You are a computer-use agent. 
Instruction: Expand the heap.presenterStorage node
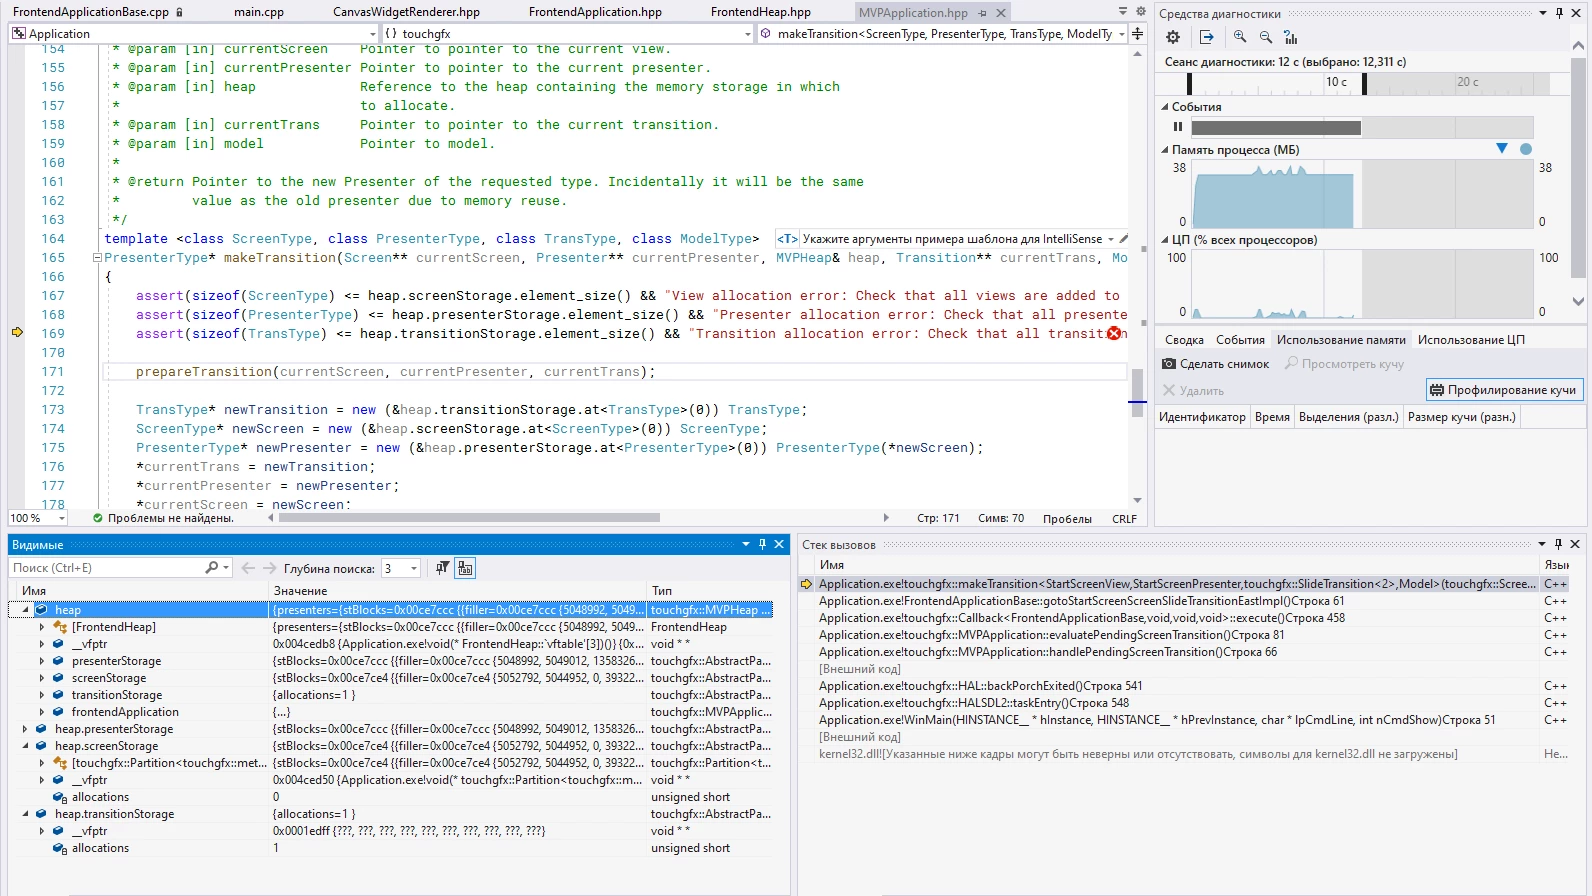(25, 729)
